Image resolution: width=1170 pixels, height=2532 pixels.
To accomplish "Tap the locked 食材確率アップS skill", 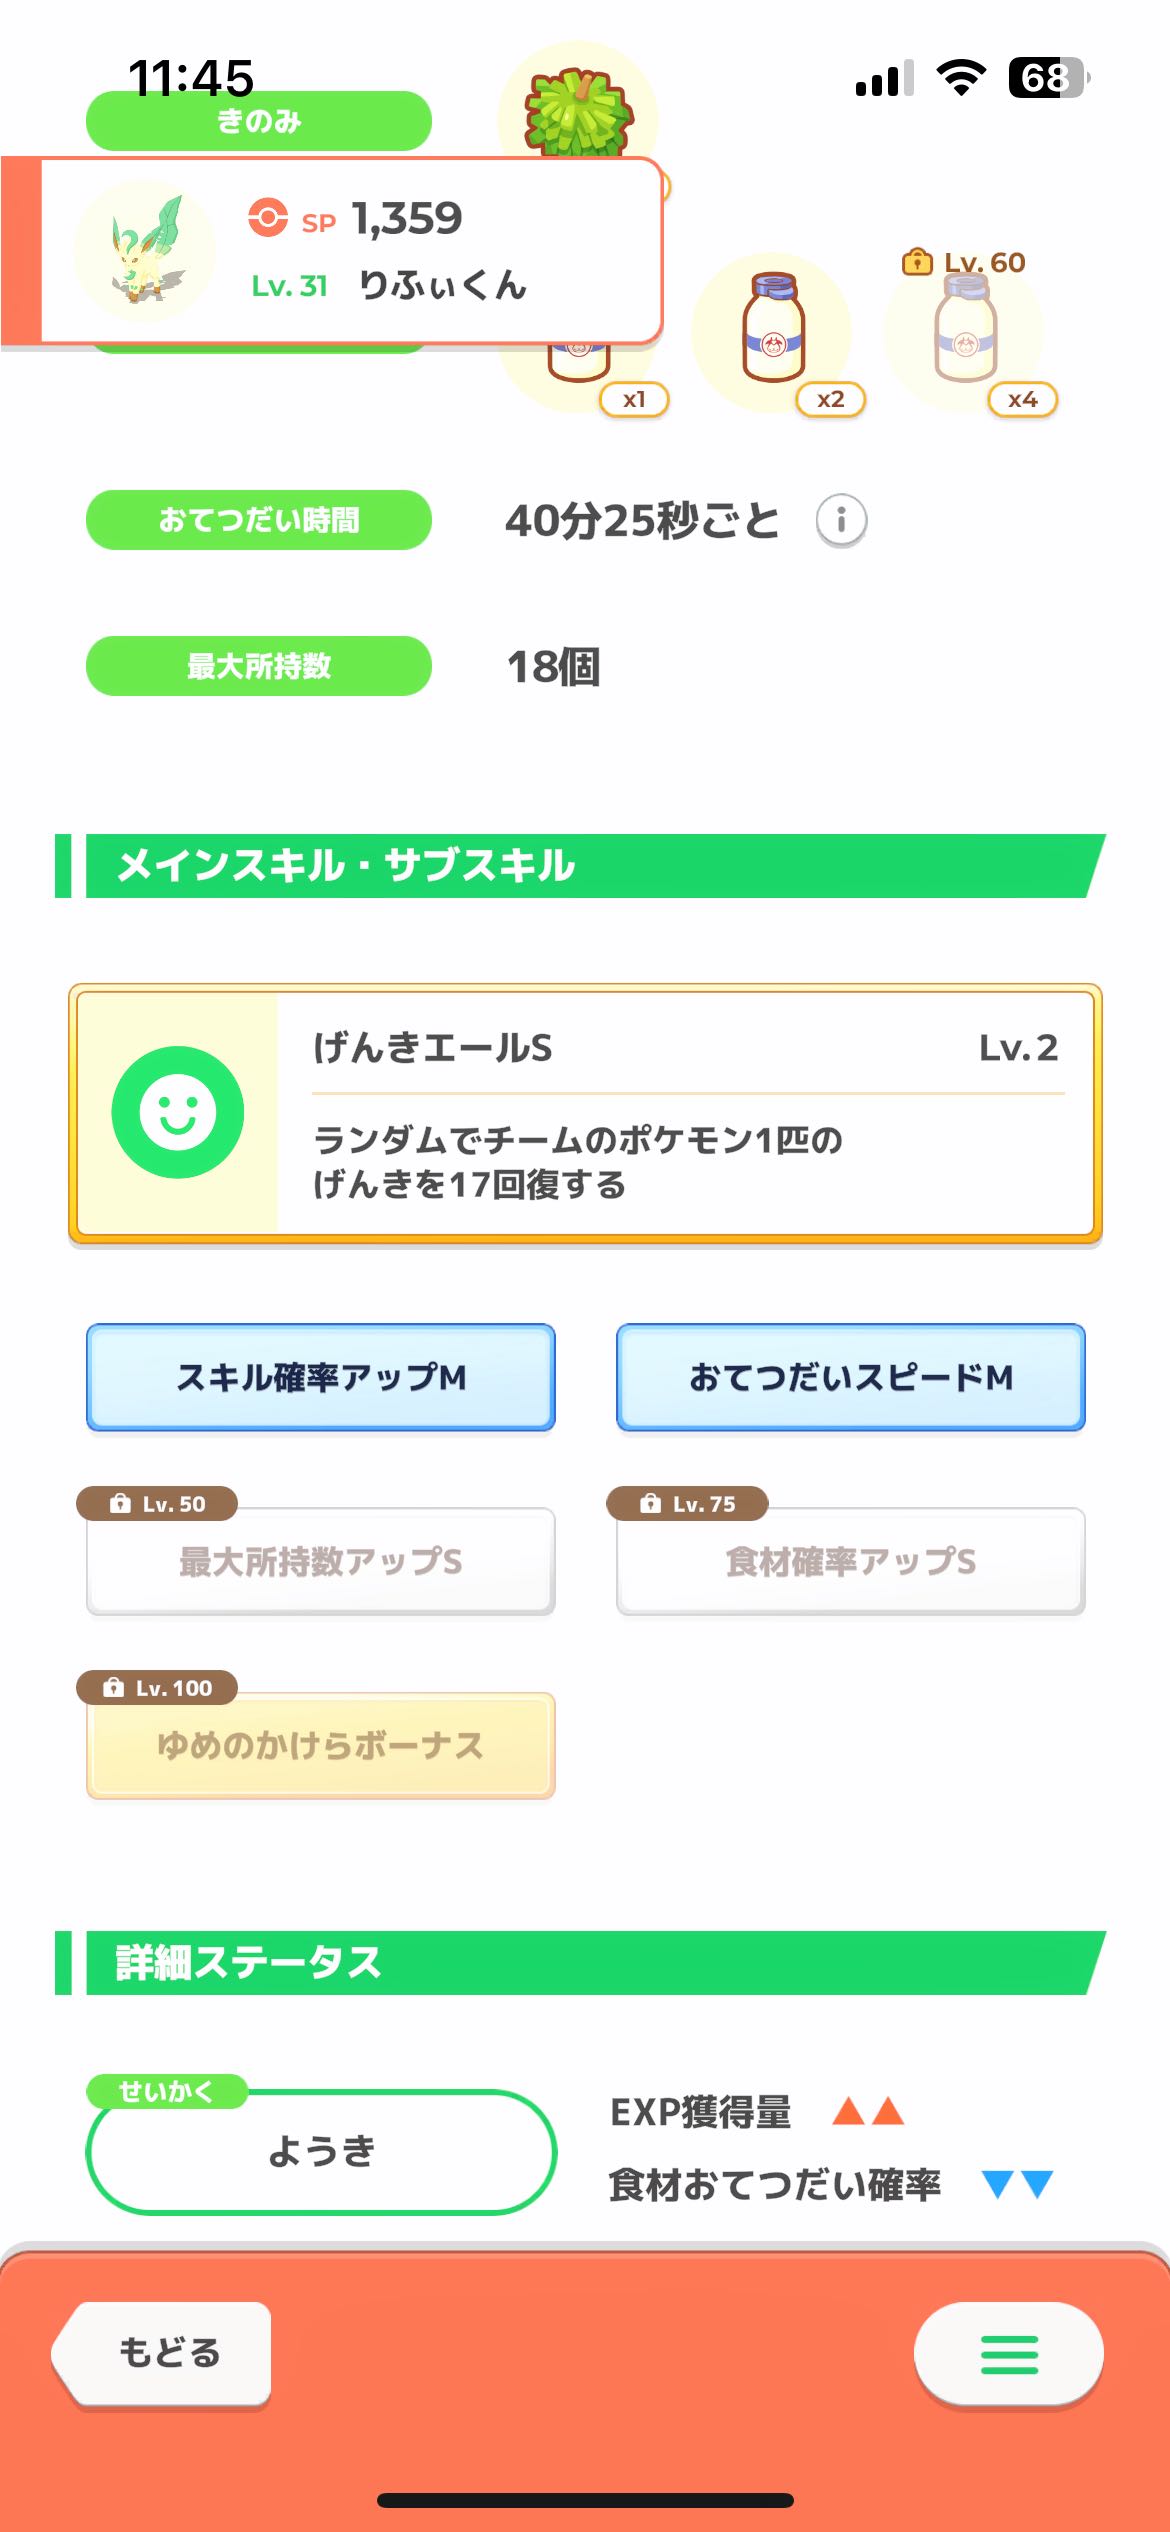I will tap(851, 1561).
